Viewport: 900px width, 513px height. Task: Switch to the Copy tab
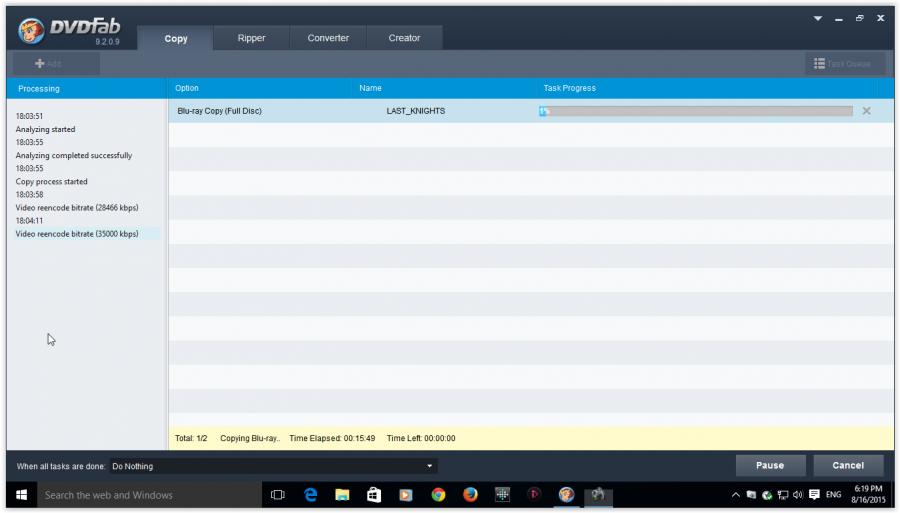pos(176,38)
